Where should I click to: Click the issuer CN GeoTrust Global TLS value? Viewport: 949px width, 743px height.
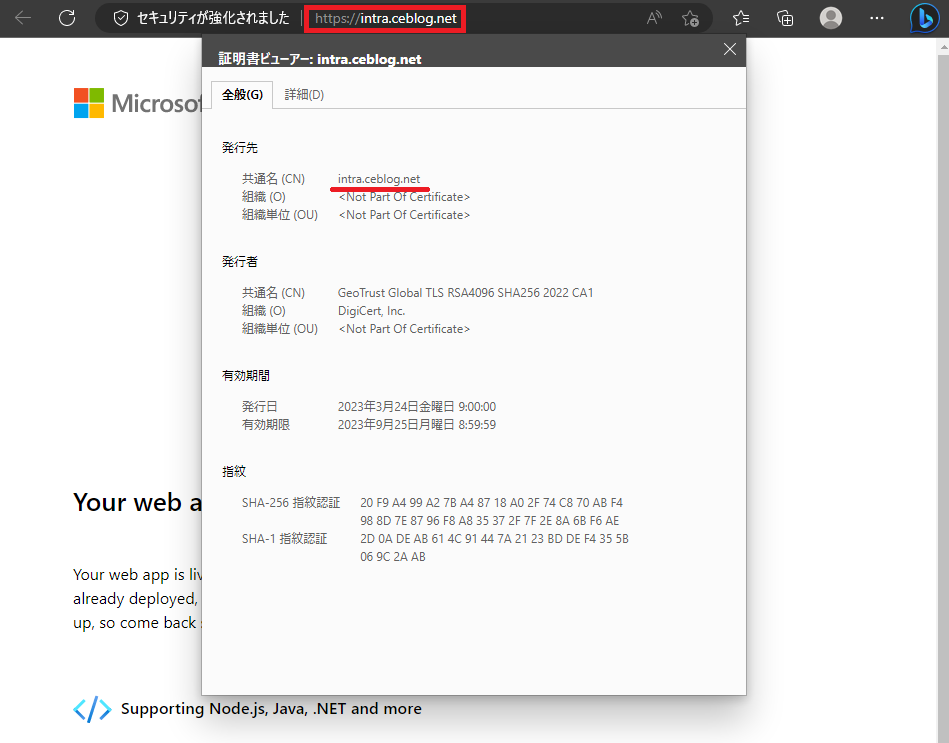pyautogui.click(x=465, y=293)
